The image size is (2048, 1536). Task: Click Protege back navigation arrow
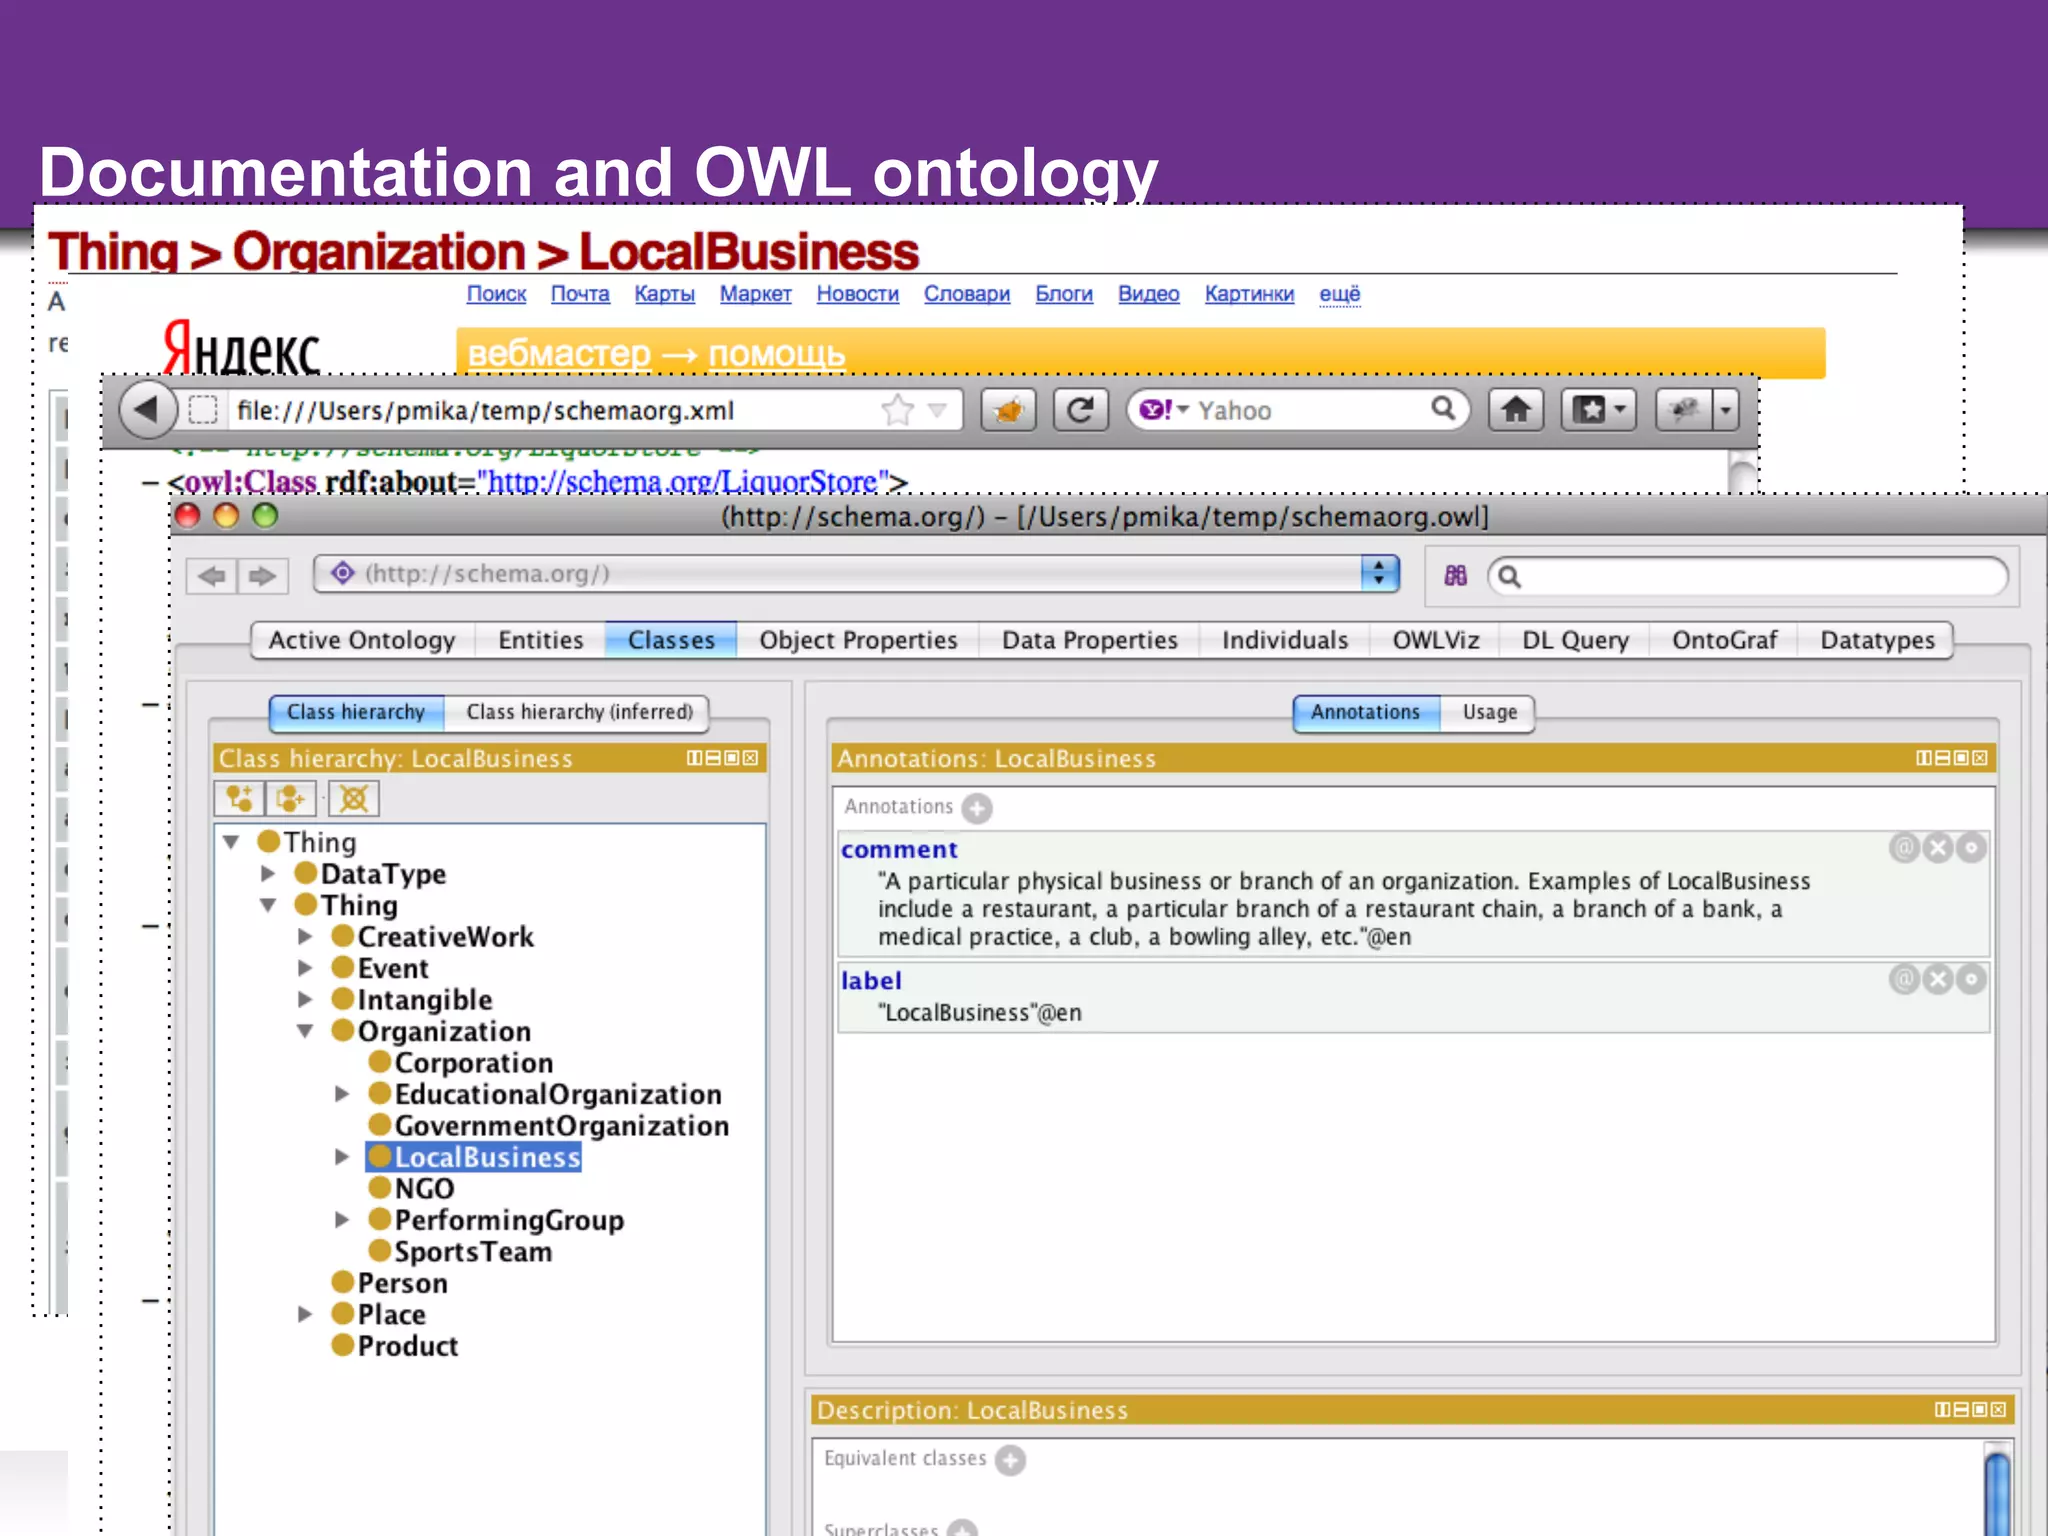pyautogui.click(x=212, y=576)
